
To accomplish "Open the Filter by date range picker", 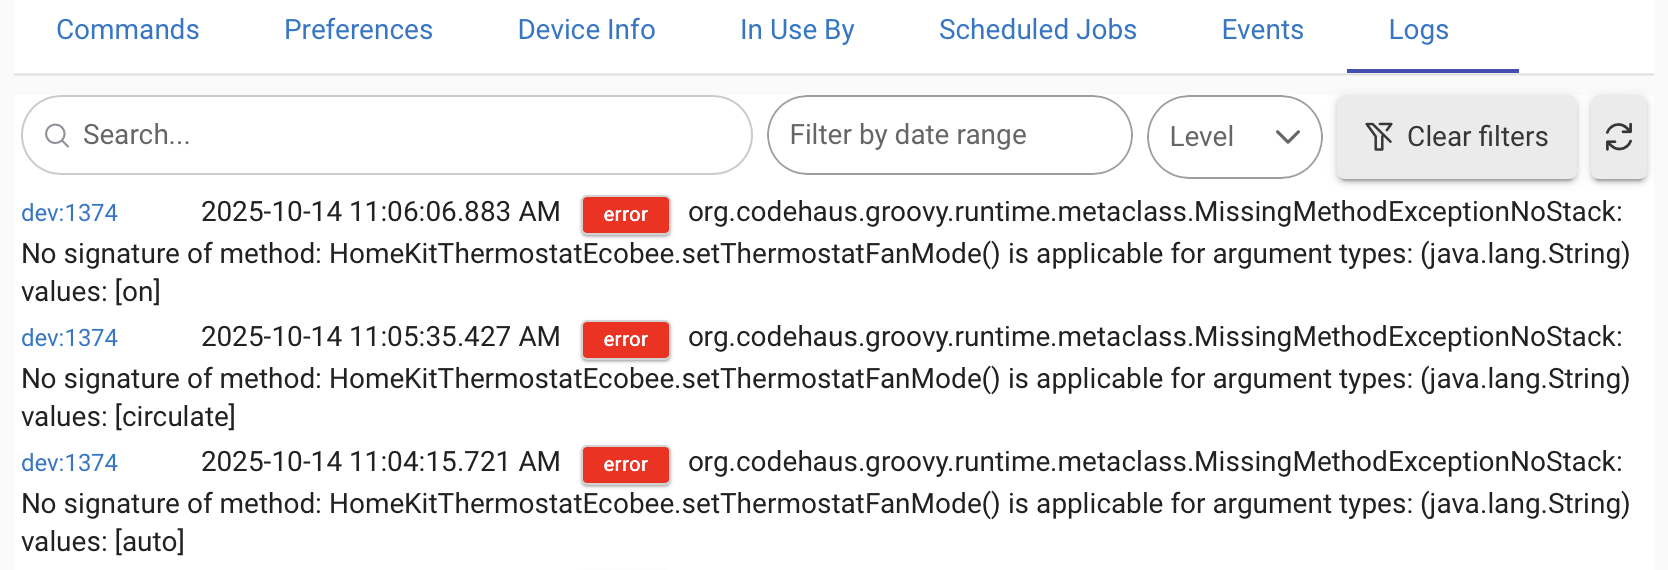I will coord(948,135).
